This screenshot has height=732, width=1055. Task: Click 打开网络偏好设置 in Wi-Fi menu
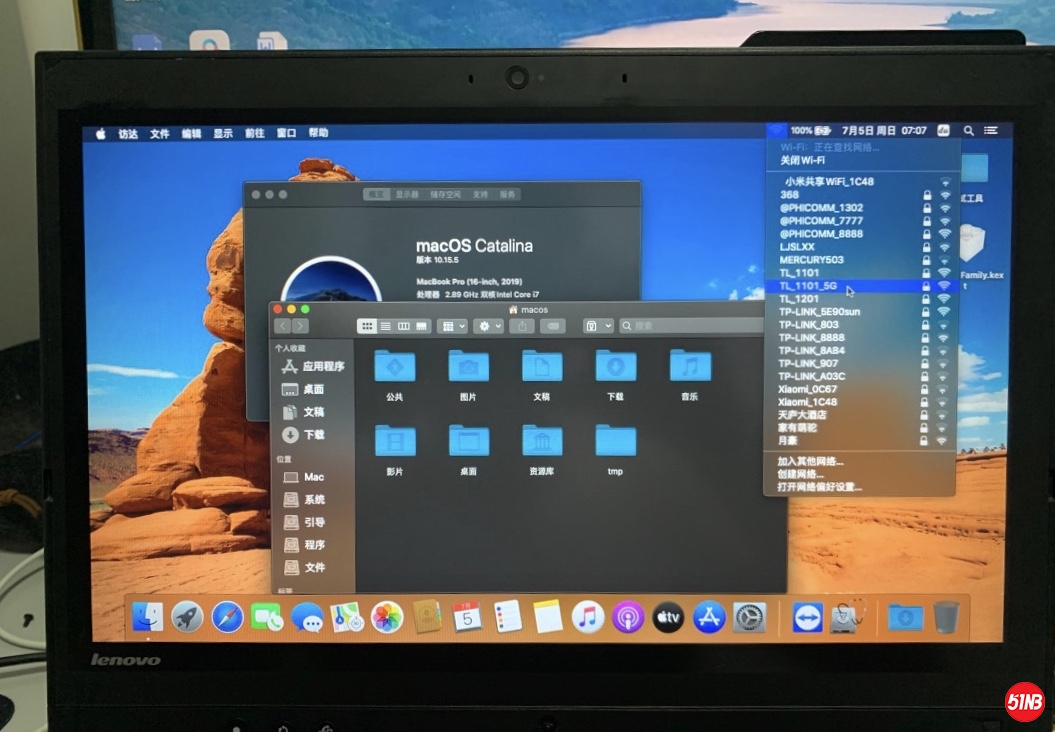coord(819,487)
